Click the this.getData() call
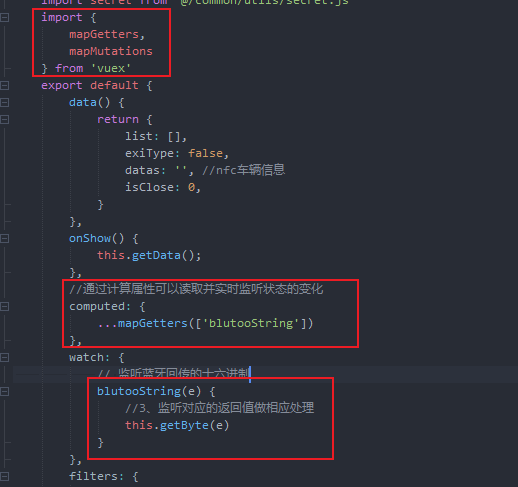 [x=149, y=255]
